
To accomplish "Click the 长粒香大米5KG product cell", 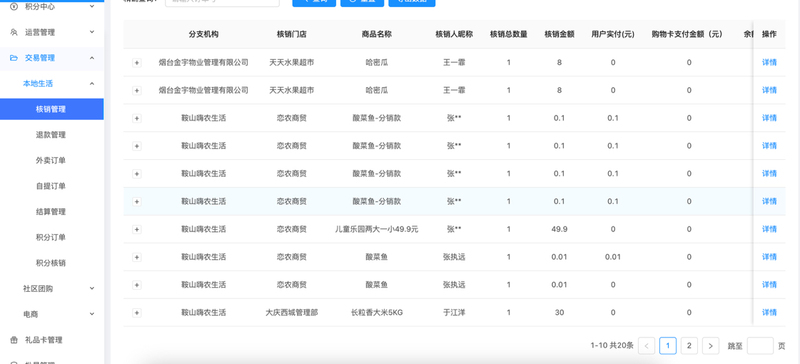I will click(377, 312).
